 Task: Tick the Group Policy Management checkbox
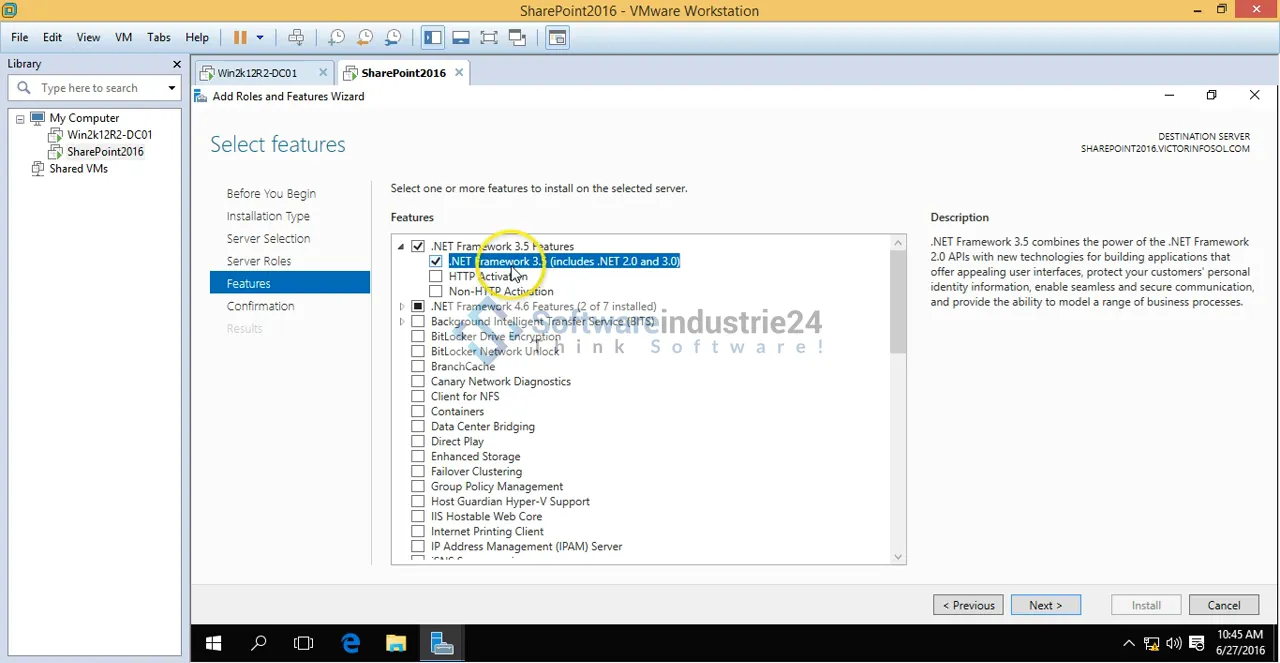coord(418,487)
